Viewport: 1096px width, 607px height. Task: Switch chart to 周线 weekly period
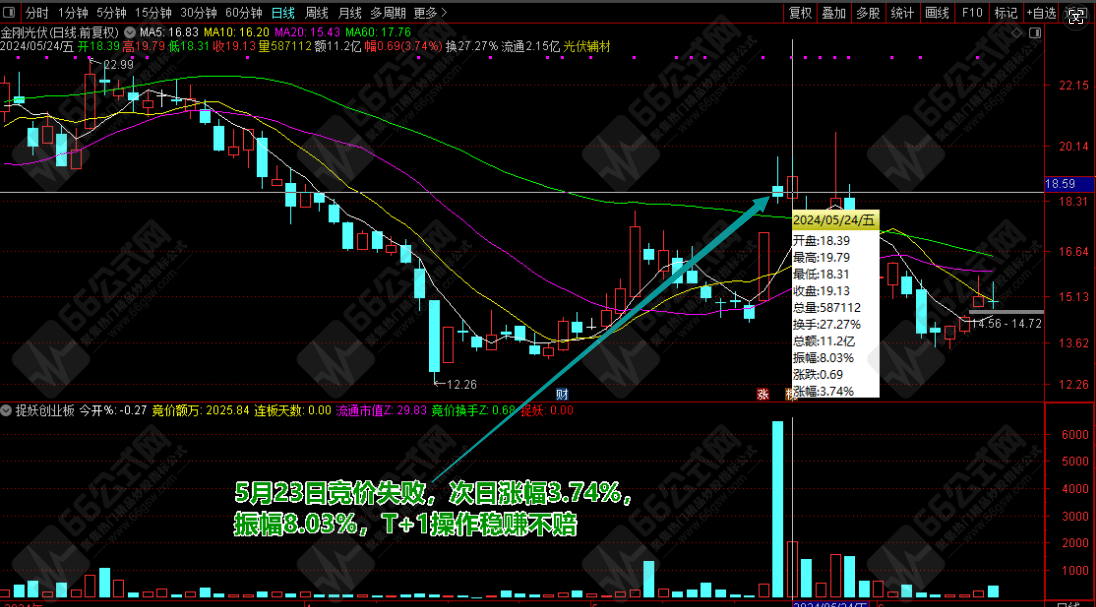(316, 13)
